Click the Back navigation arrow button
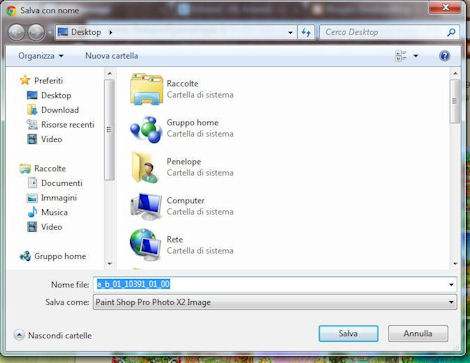470x363 pixels. point(16,32)
